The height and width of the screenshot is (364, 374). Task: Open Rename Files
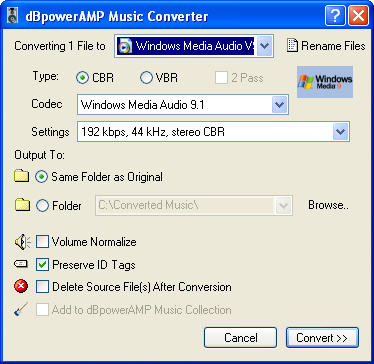tap(326, 46)
